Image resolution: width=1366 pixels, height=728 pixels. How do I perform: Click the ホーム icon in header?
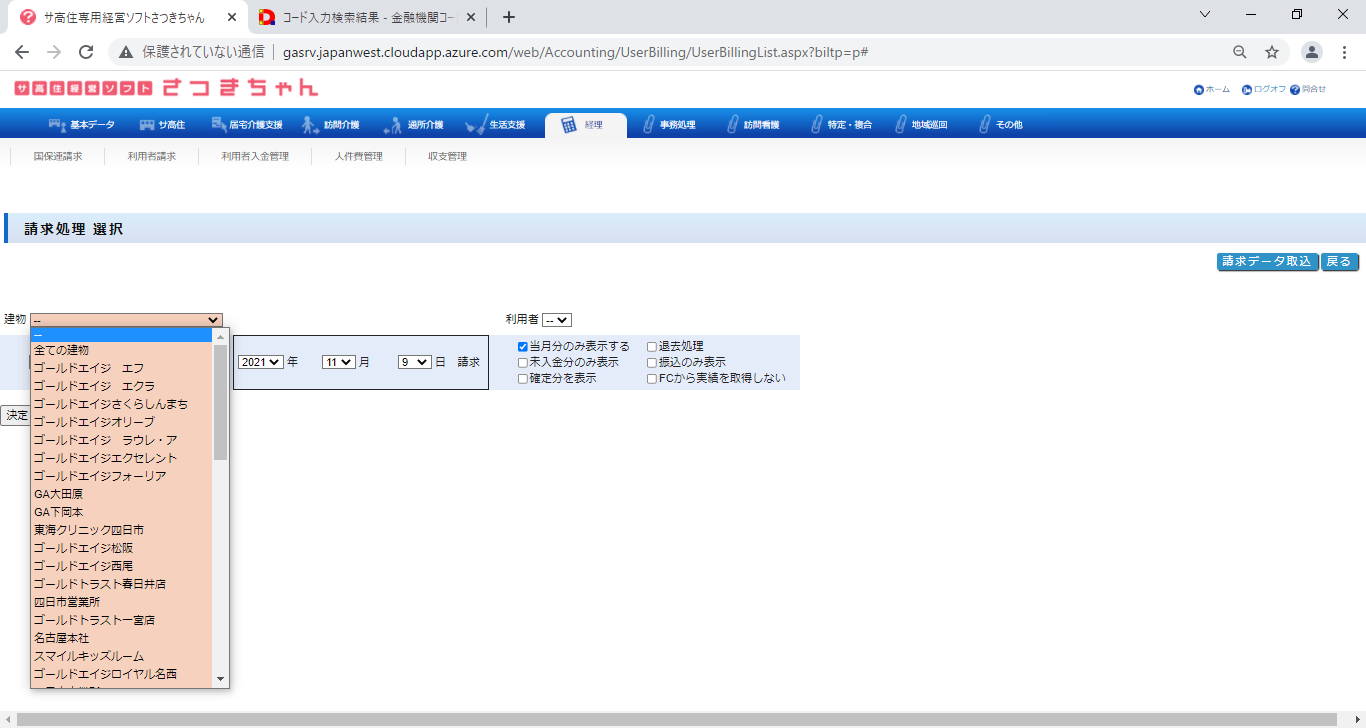[x=1199, y=90]
